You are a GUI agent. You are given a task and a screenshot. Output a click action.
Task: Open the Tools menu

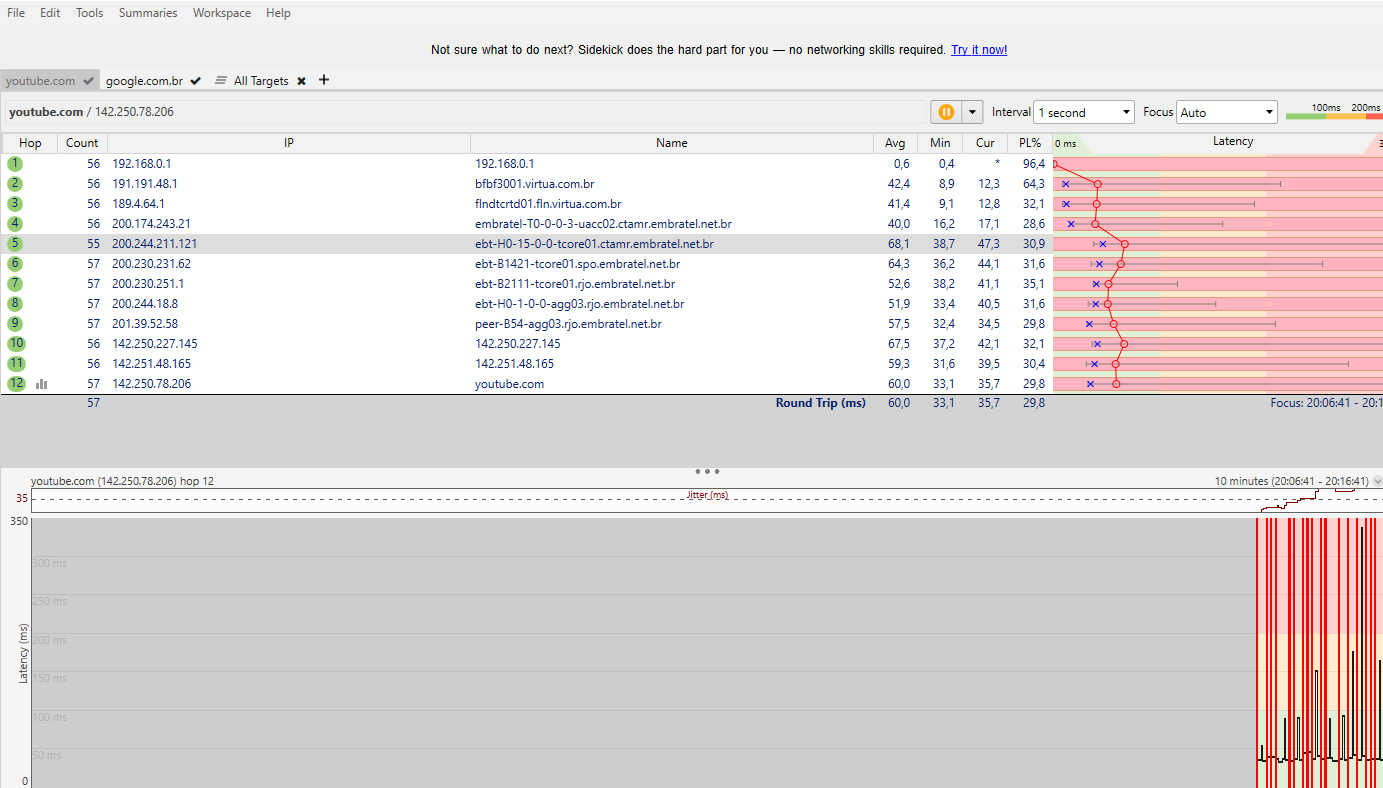pos(90,13)
